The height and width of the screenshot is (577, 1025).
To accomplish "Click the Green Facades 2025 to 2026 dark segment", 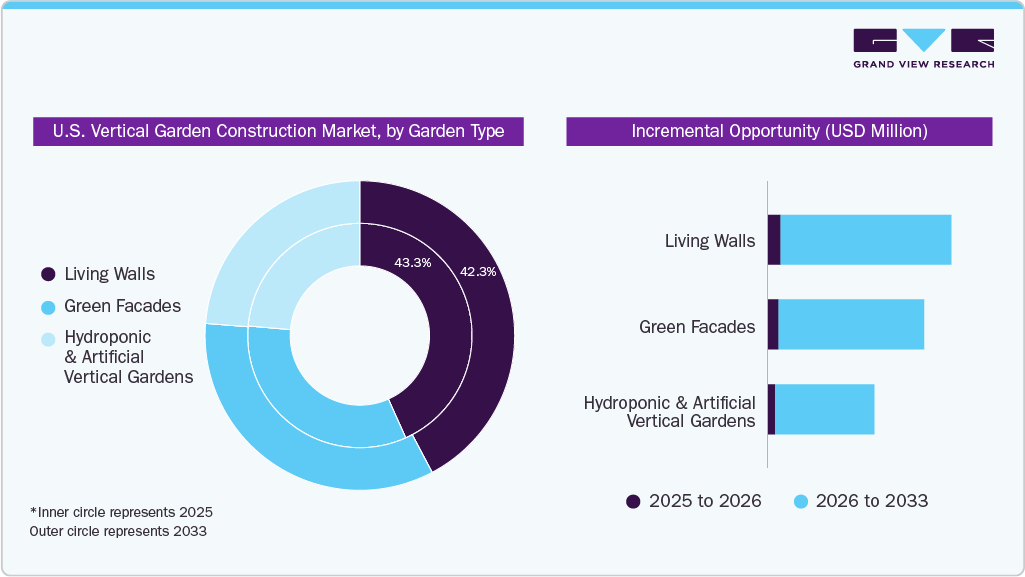I will pyautogui.click(x=773, y=325).
